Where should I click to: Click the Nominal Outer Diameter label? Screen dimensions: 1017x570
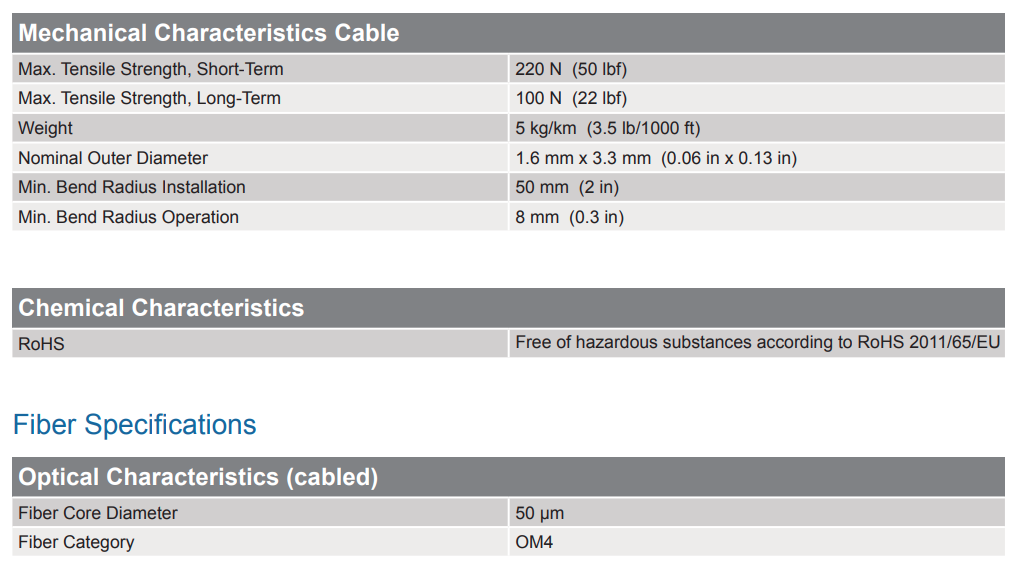tap(113, 158)
